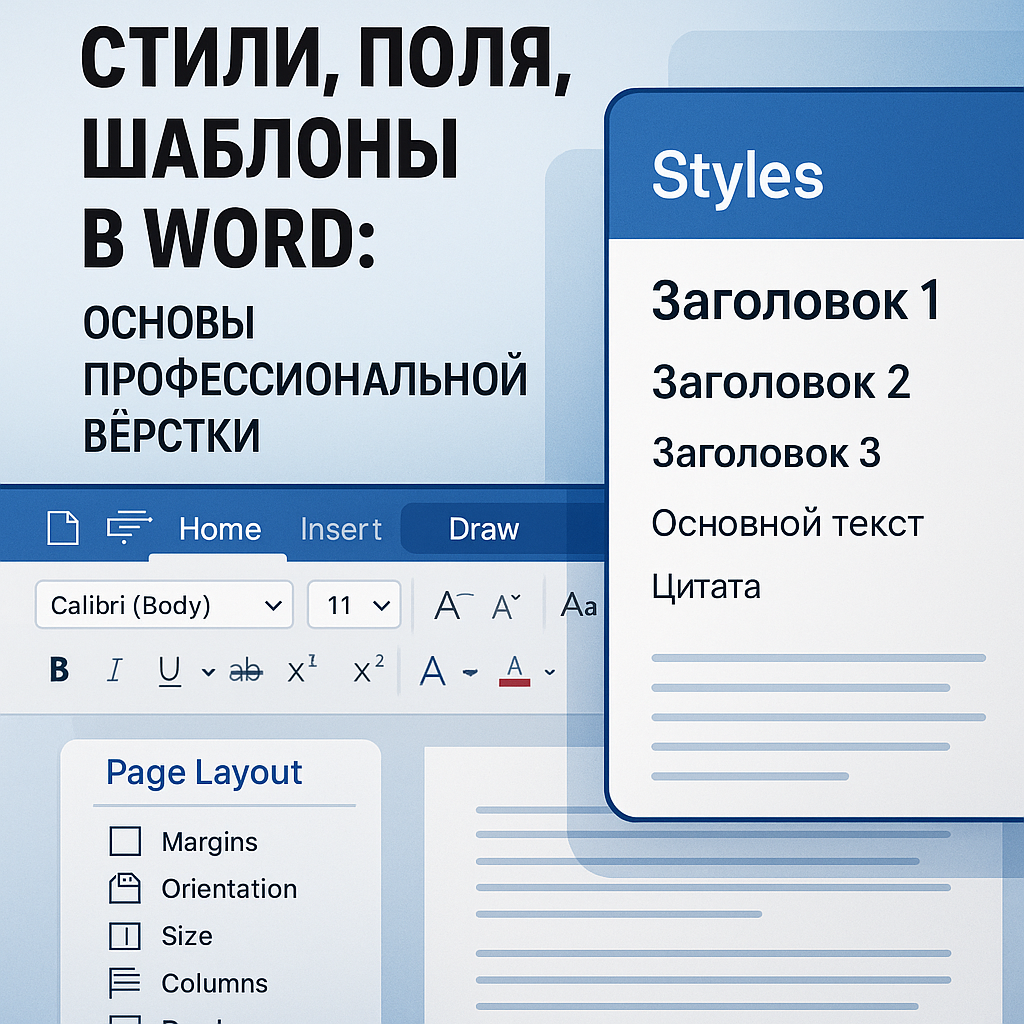Viewport: 1024px width, 1024px height.
Task: Open the Calibri (Body) font dropdown
Action: point(164,605)
